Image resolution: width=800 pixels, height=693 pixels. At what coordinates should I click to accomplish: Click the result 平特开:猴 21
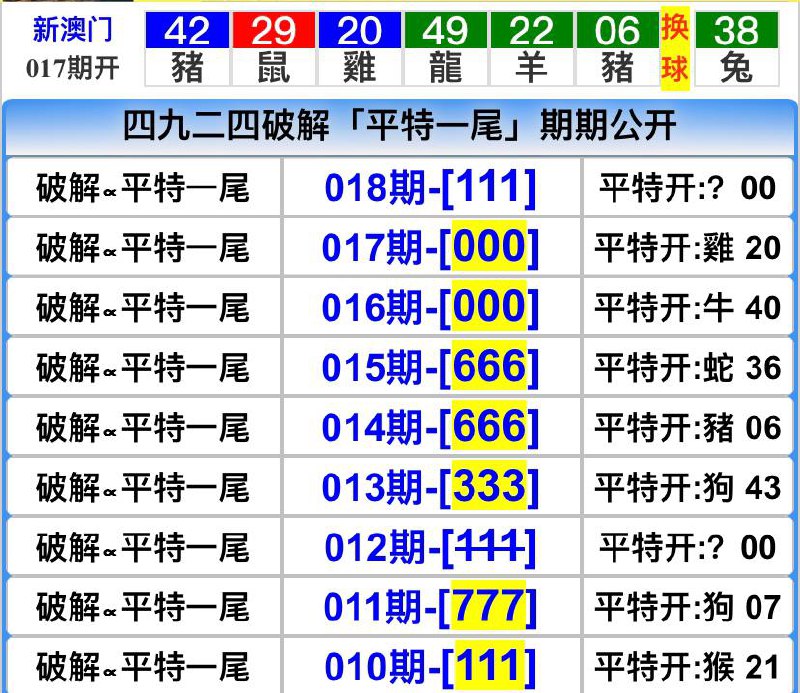(688, 667)
